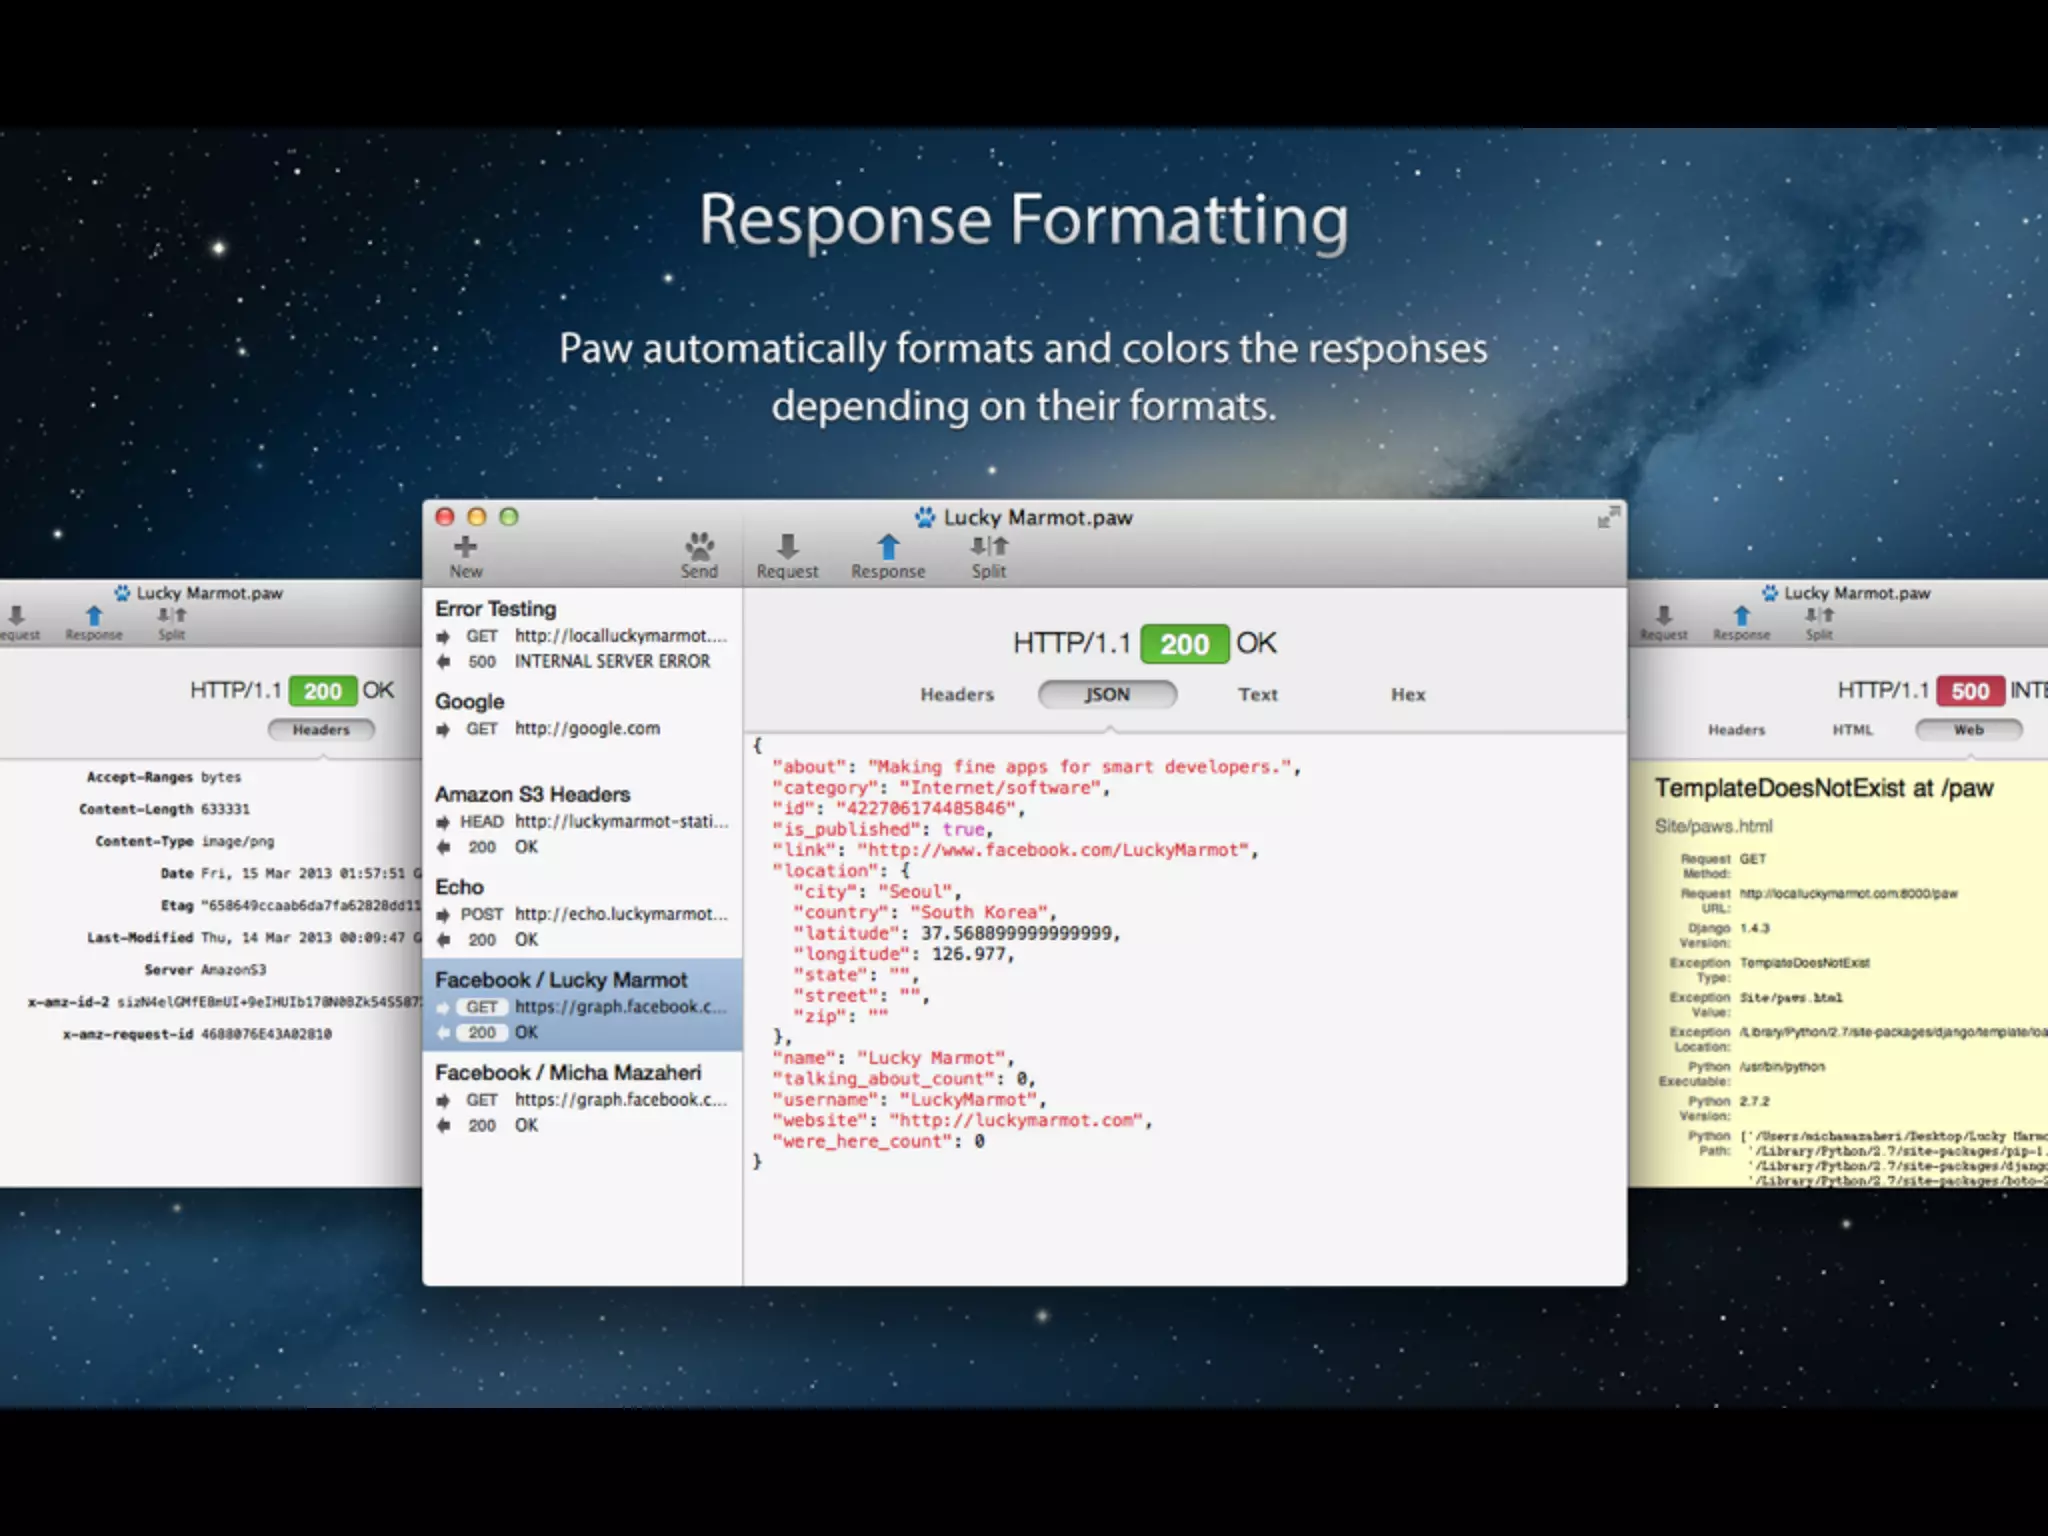Viewport: 2048px width, 1536px height.
Task: Select the JSON tab
Action: [1107, 694]
